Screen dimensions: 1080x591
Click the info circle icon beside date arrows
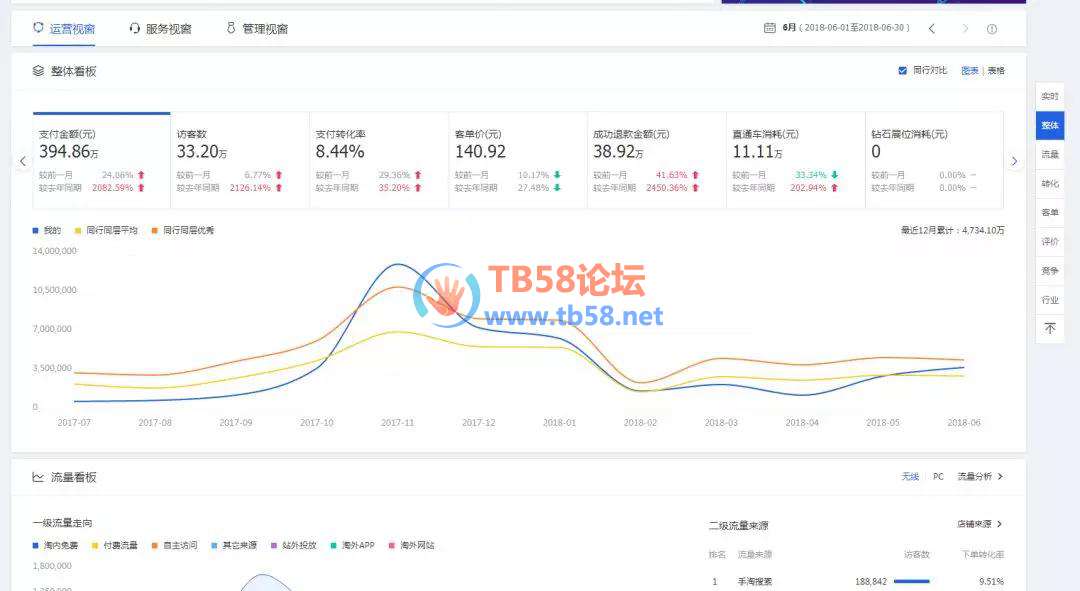coord(992,28)
